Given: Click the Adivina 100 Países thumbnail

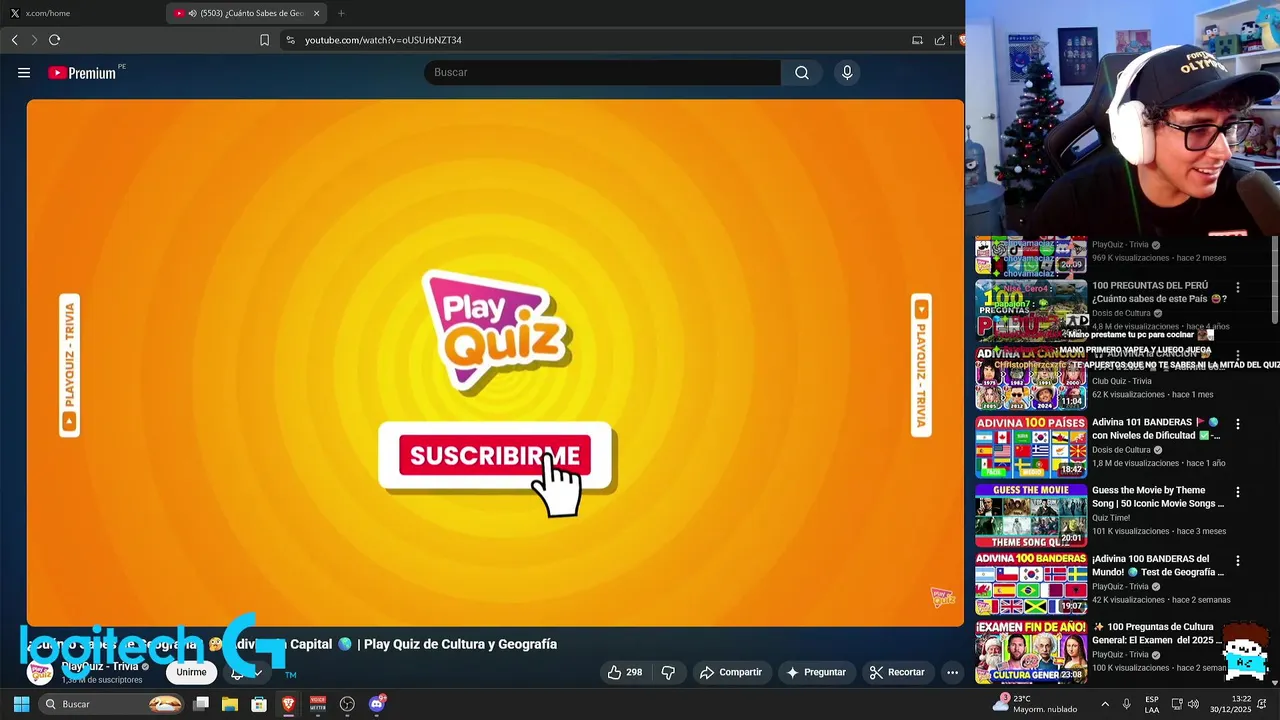Looking at the screenshot, I should [x=1031, y=448].
